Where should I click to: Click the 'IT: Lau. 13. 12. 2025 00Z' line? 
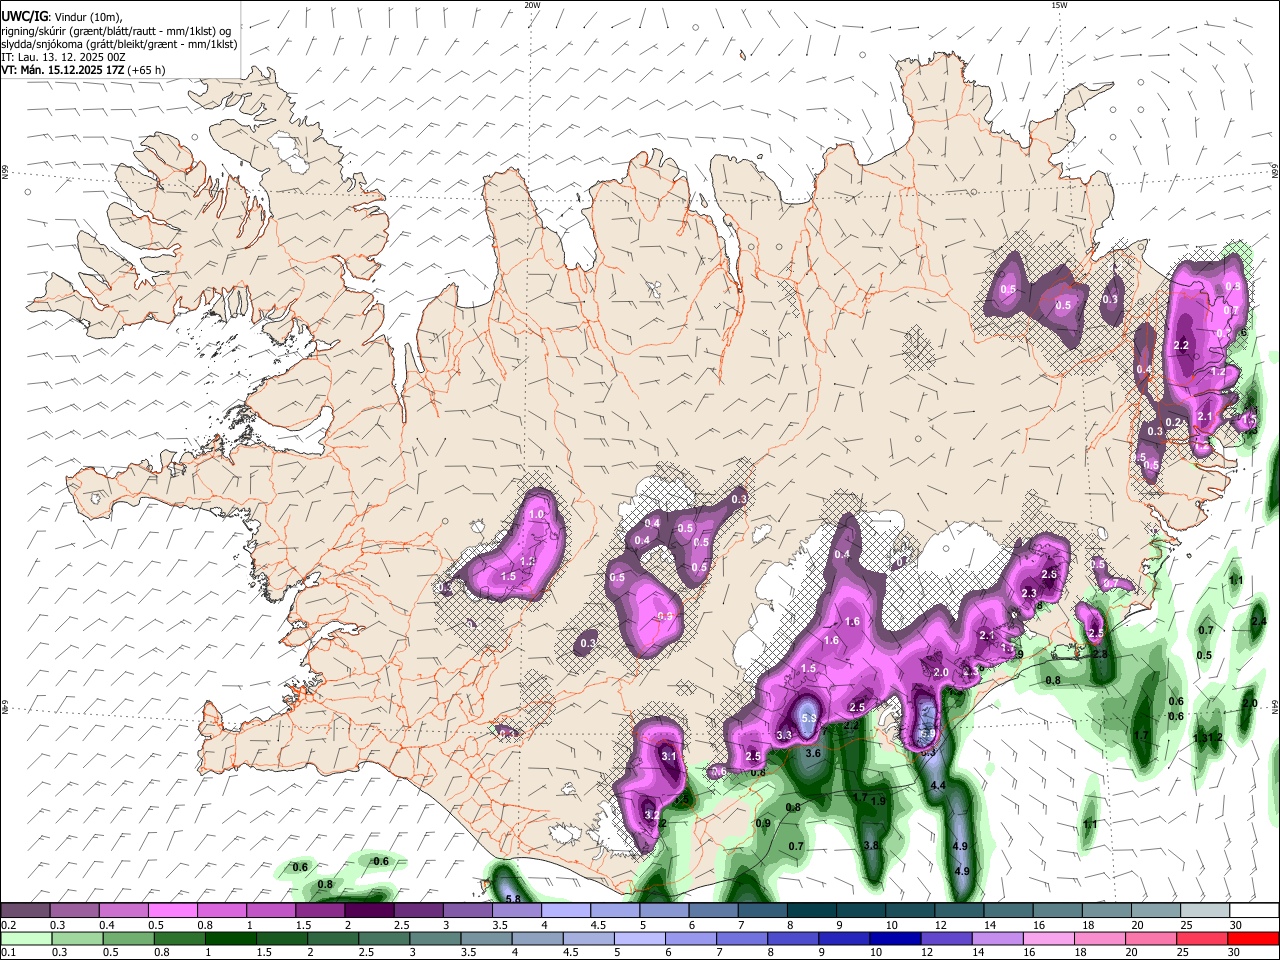[62, 57]
